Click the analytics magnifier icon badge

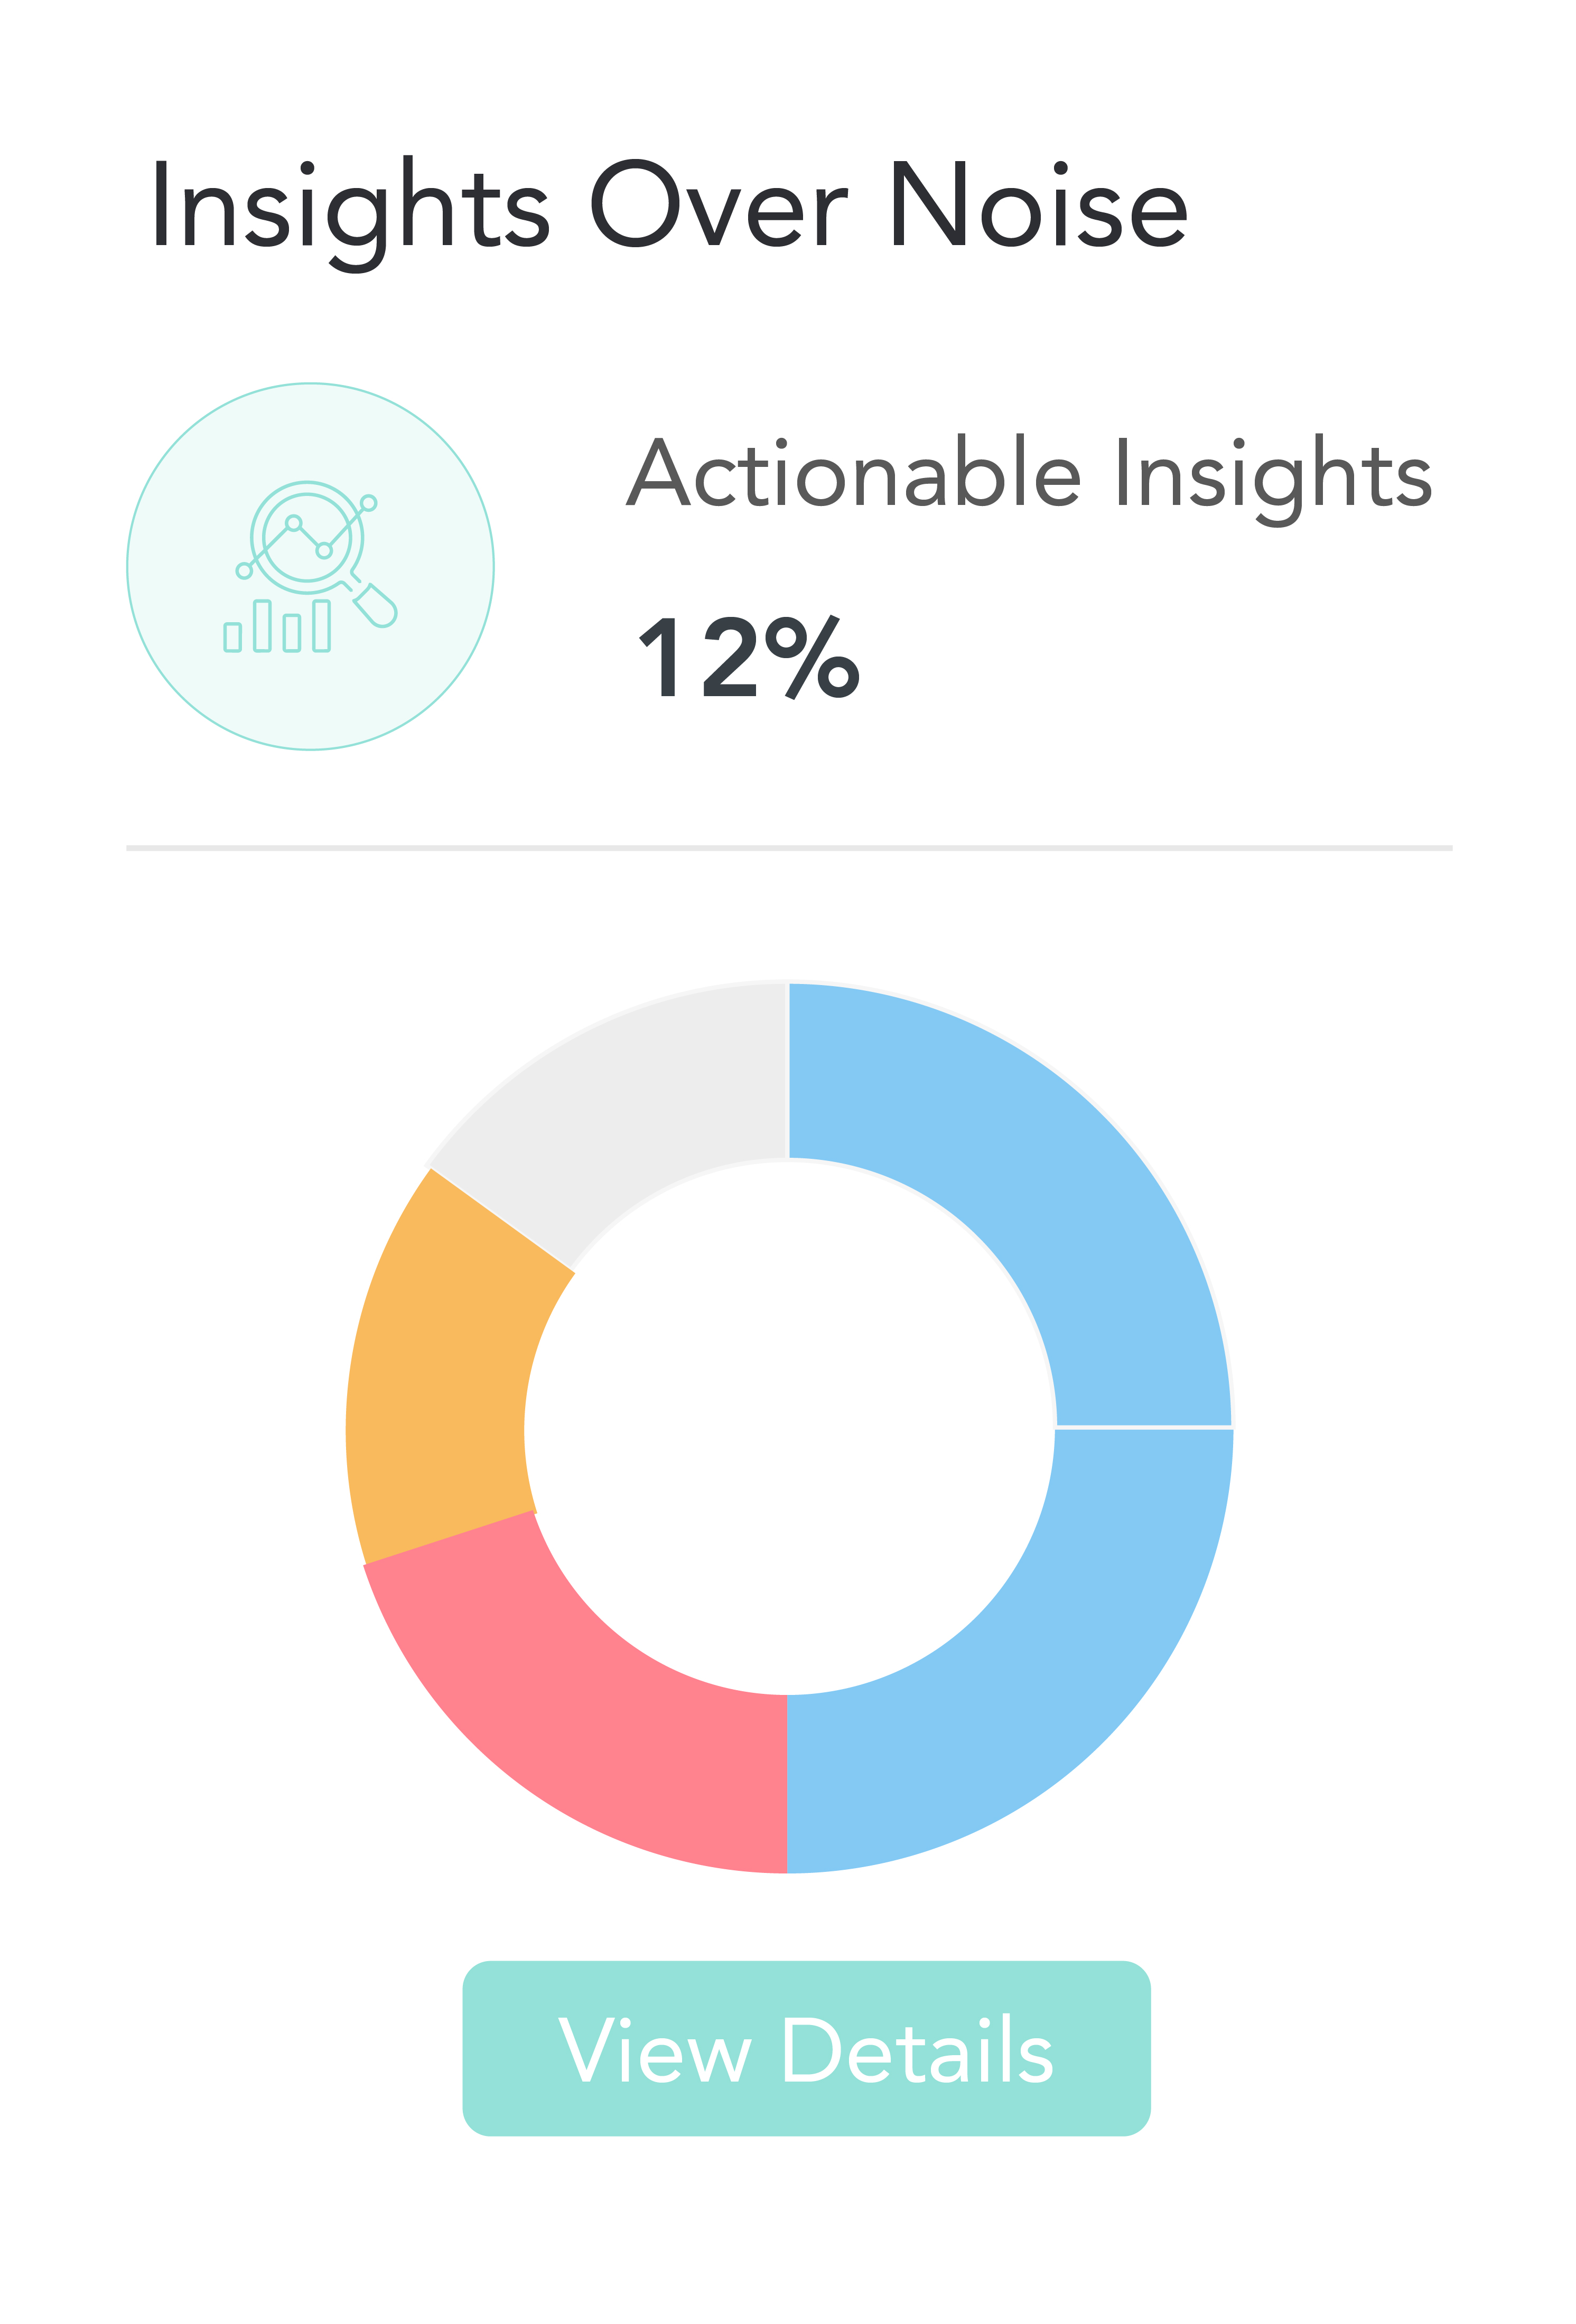point(310,567)
